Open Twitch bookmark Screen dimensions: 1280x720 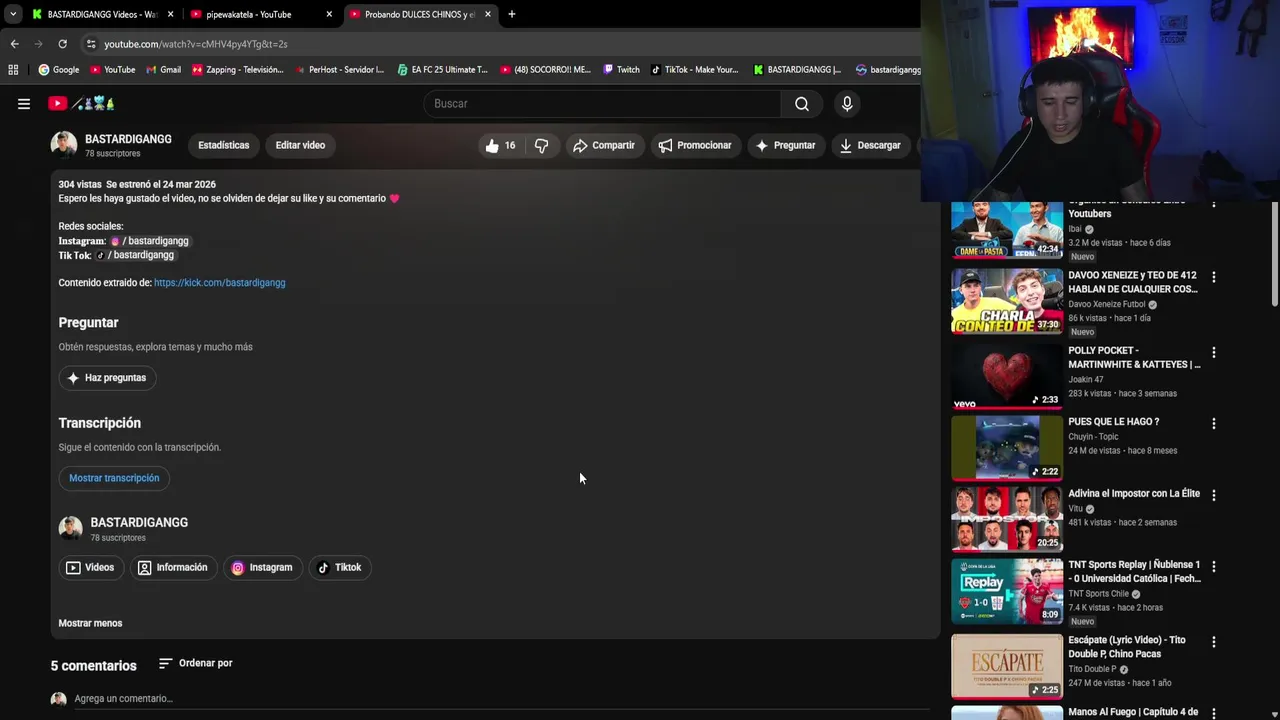coord(620,70)
